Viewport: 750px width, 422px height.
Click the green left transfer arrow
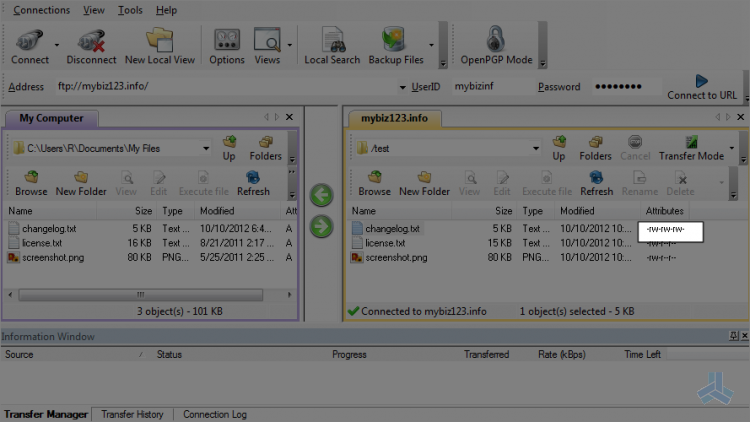pyautogui.click(x=321, y=195)
